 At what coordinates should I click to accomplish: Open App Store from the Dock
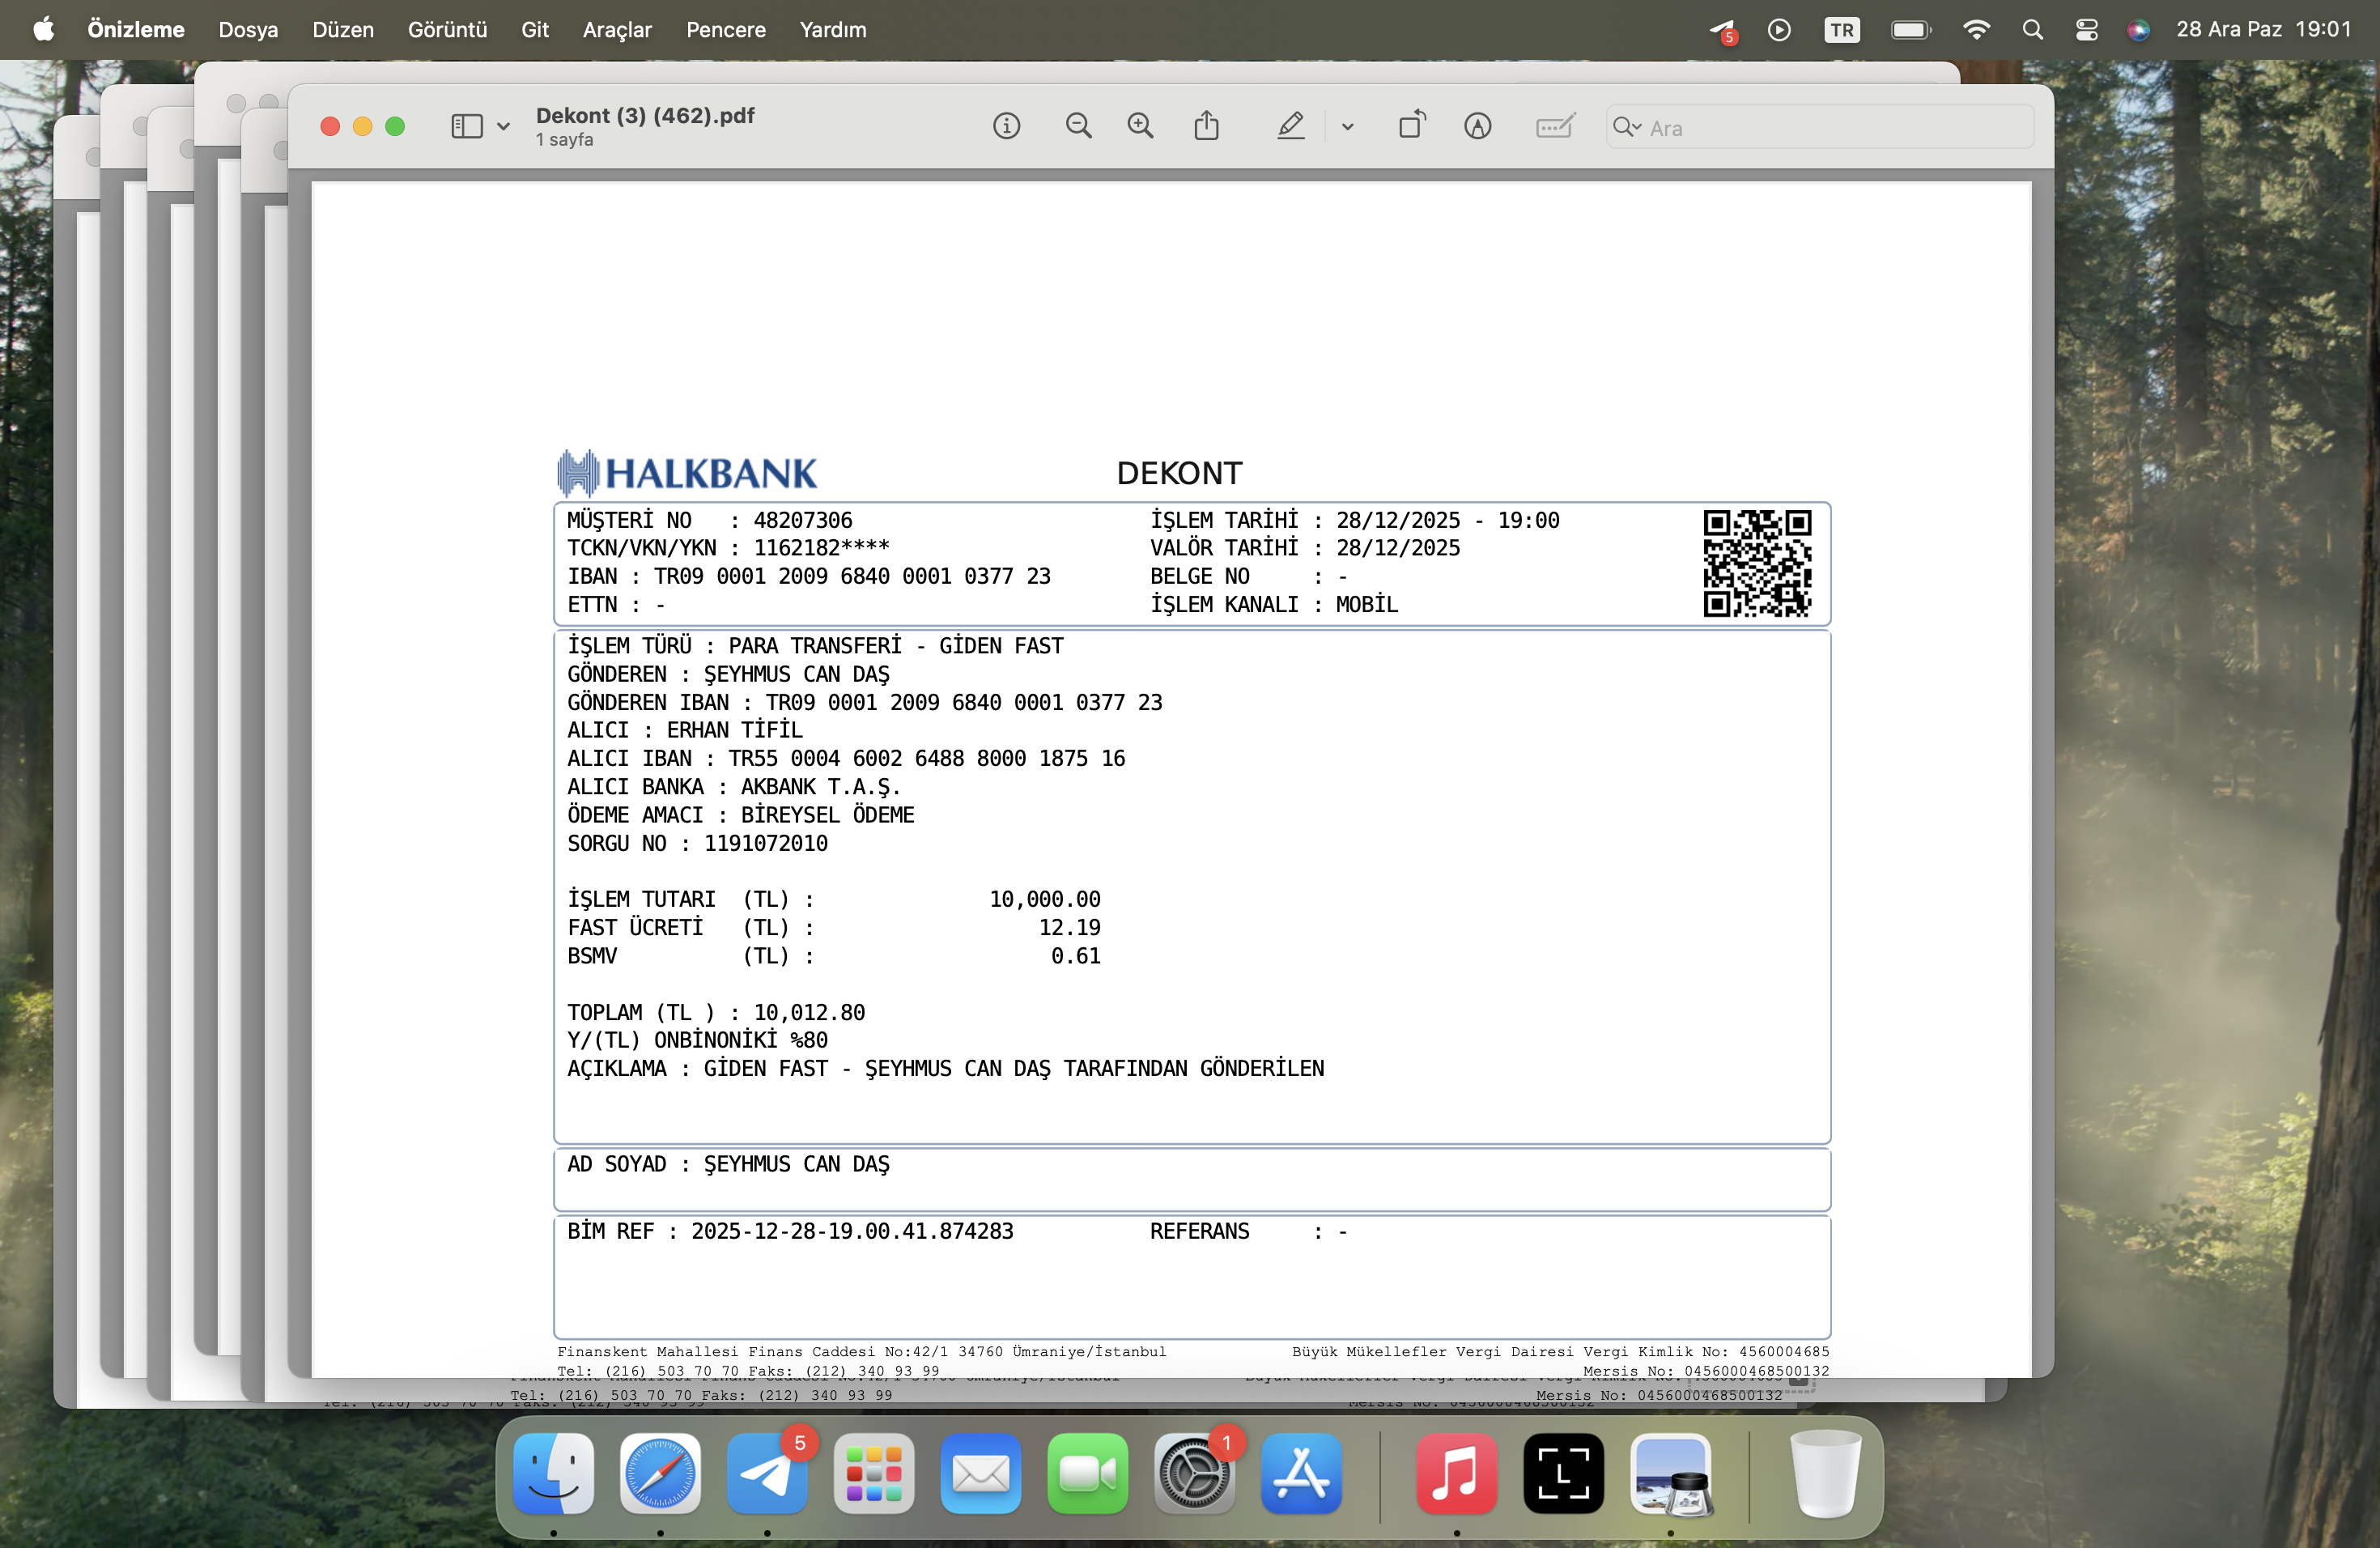click(1301, 1473)
